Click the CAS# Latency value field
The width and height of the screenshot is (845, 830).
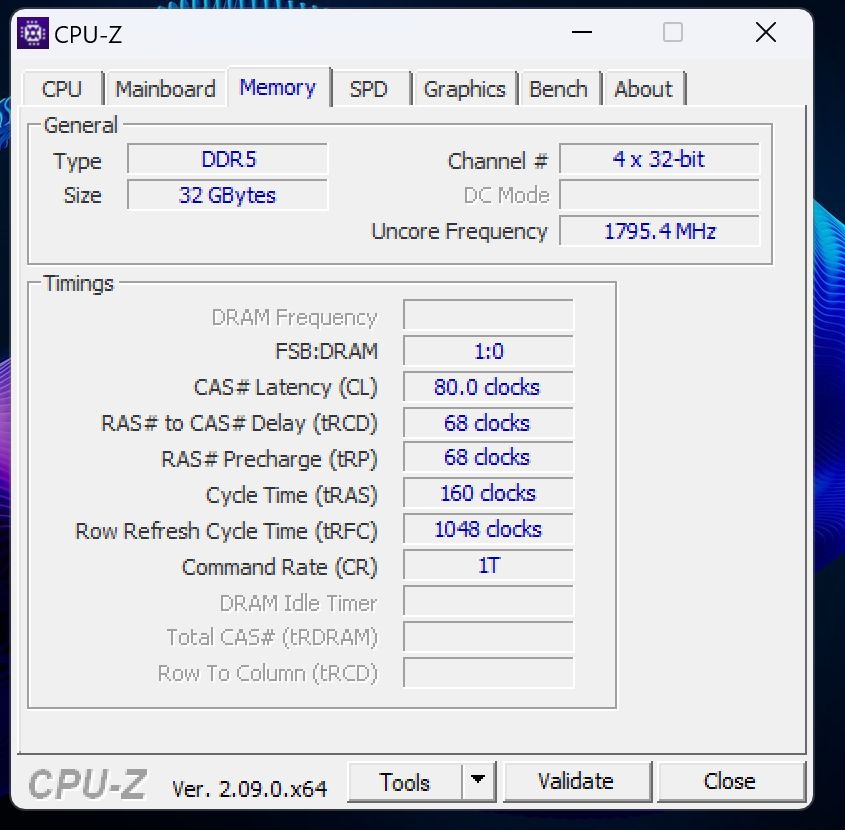pyautogui.click(x=488, y=387)
